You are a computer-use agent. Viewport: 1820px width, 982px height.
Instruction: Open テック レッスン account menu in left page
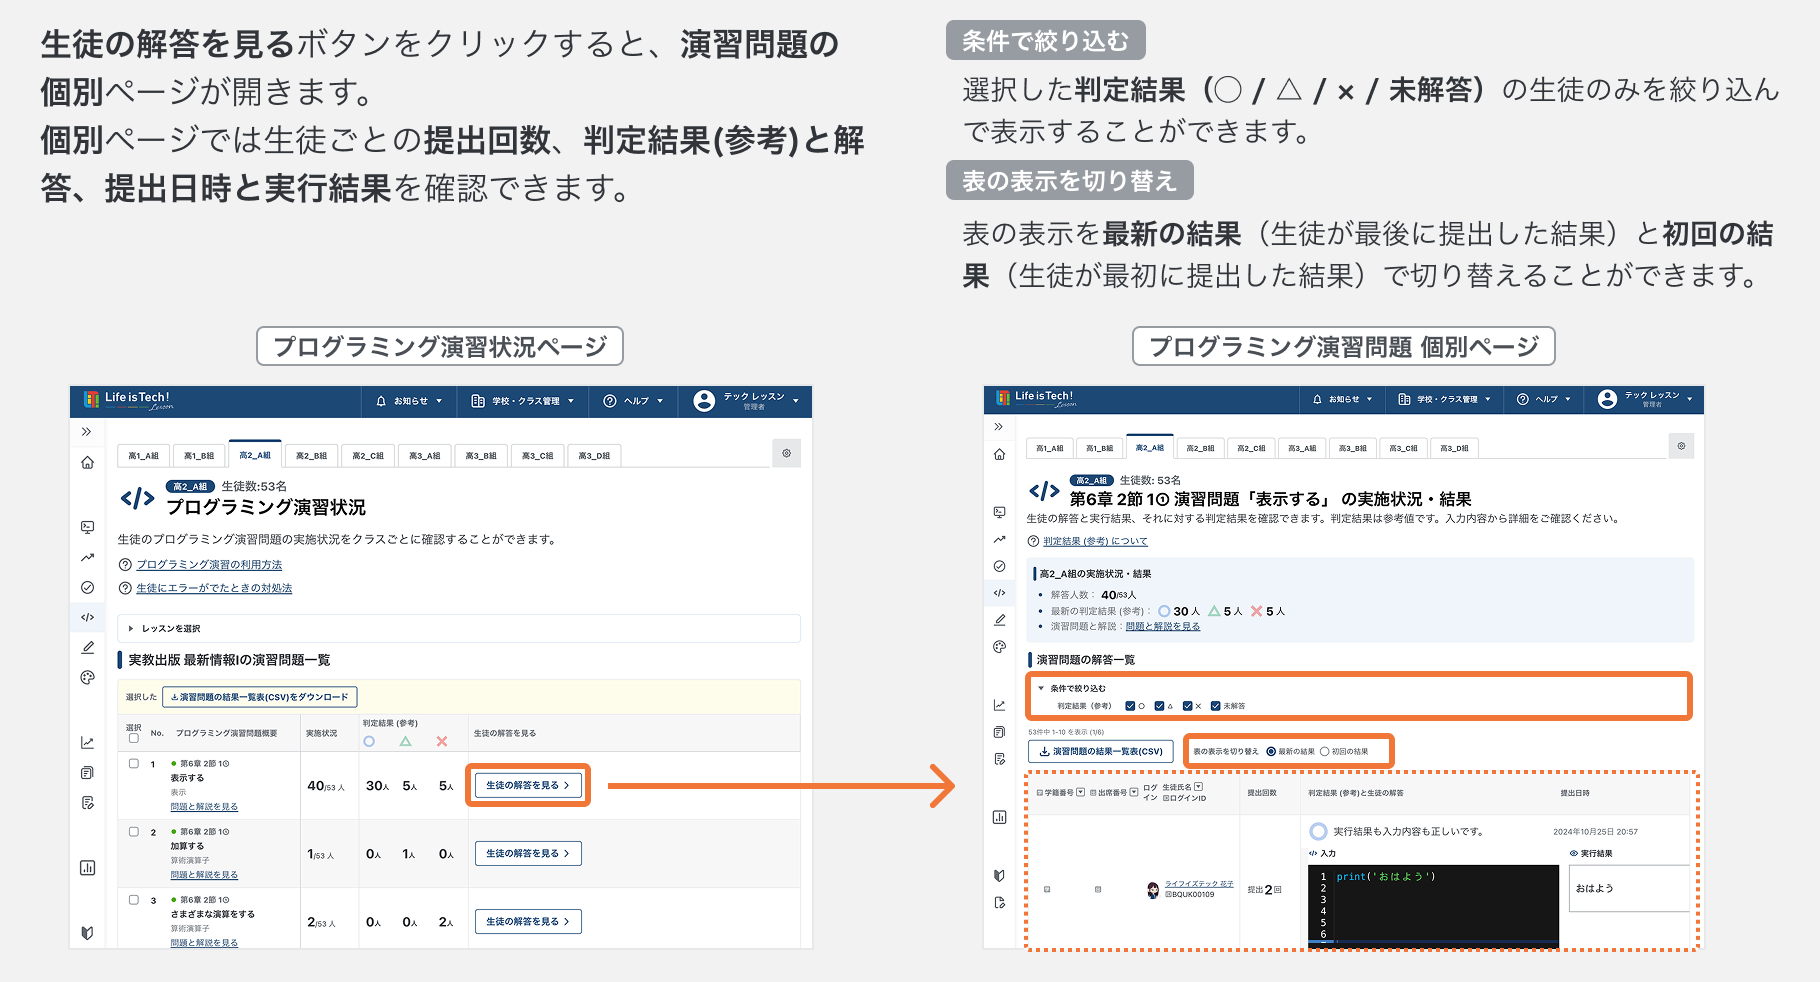click(x=747, y=401)
